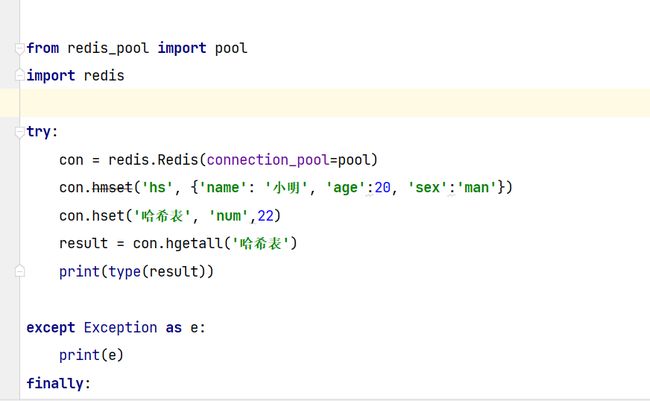
Task: Click the Exception class name
Action: point(120,327)
